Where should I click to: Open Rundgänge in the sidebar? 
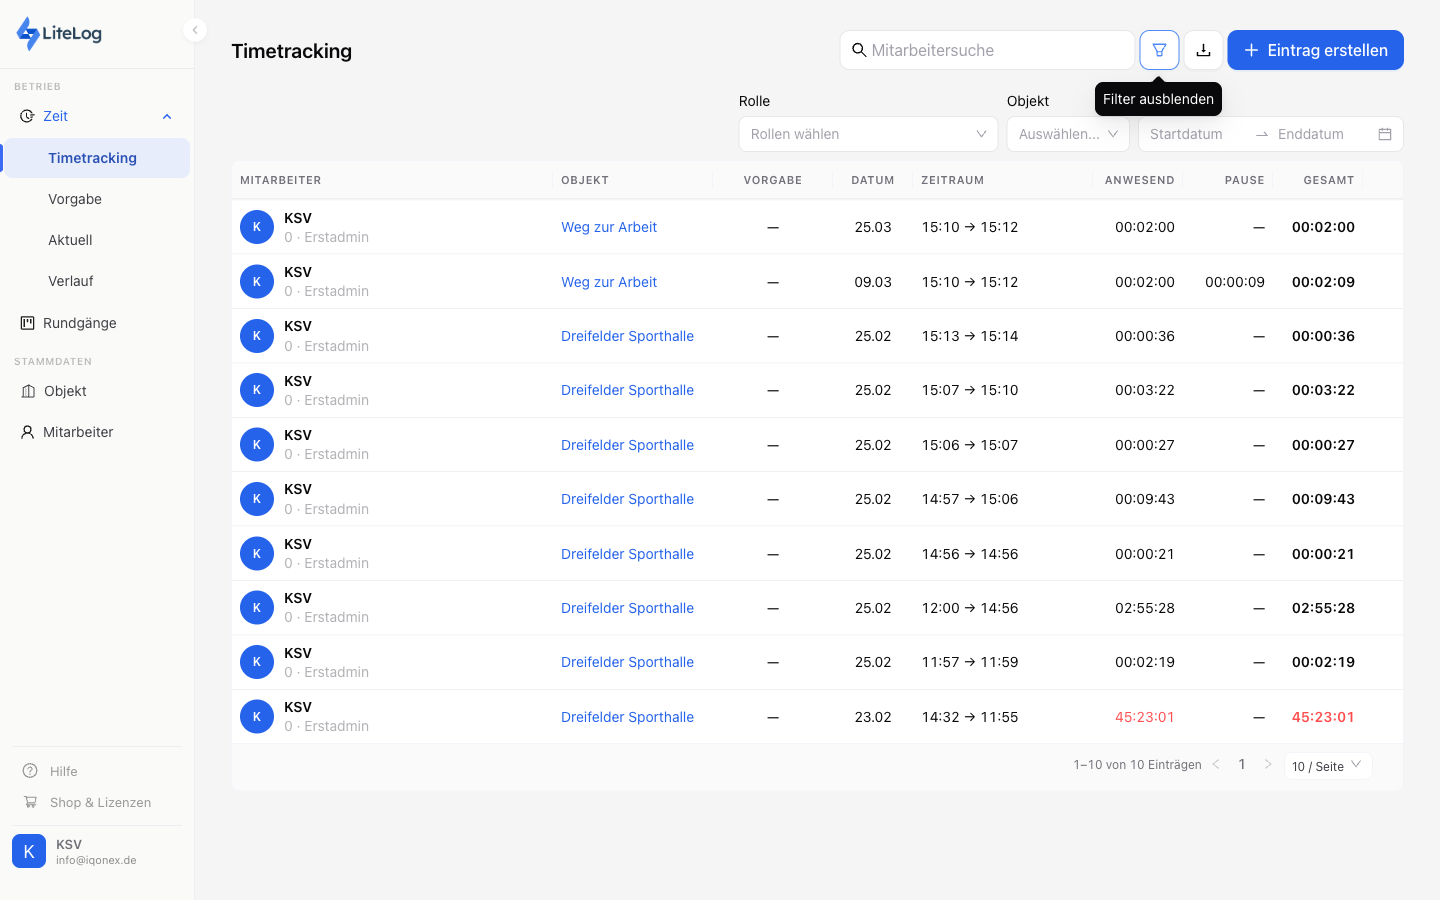coord(80,323)
